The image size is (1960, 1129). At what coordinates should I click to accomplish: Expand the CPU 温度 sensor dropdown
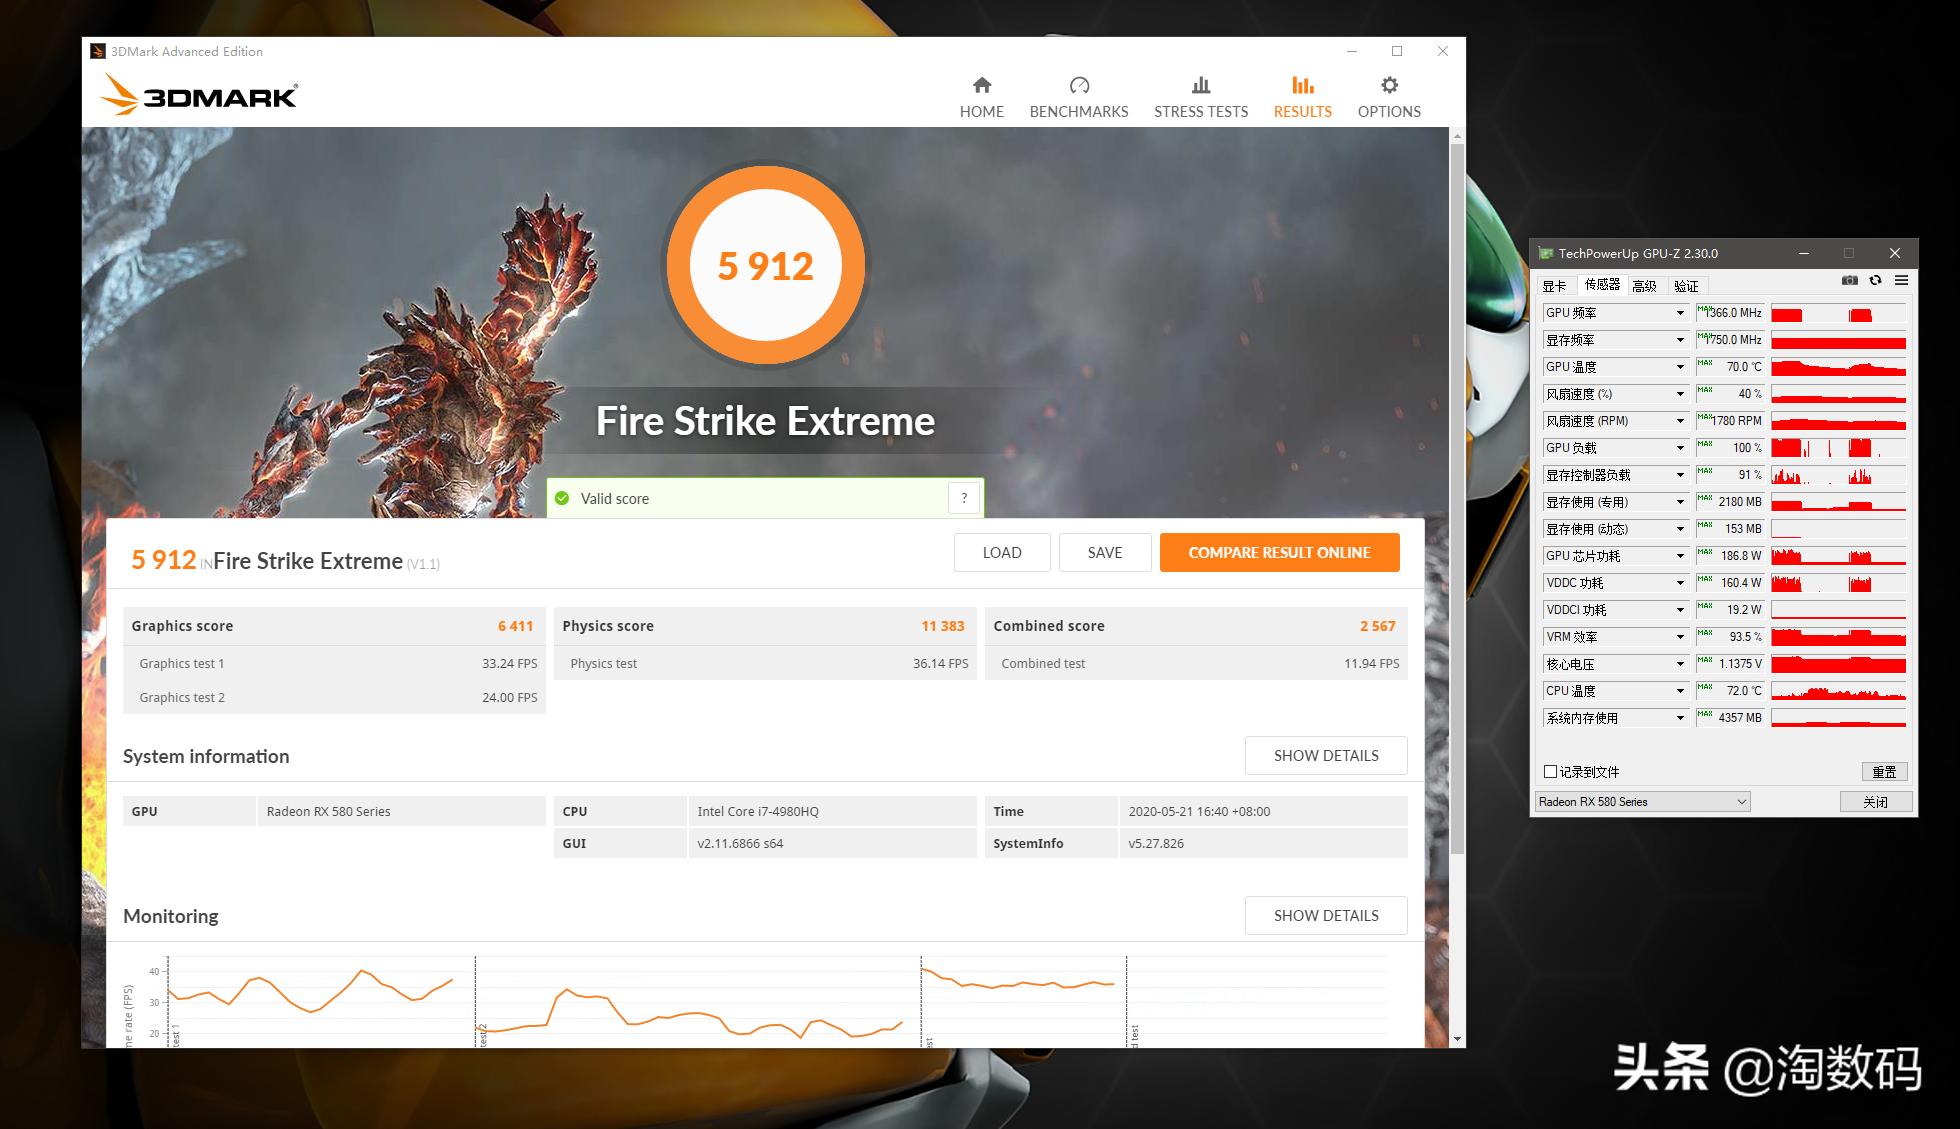(x=1680, y=691)
